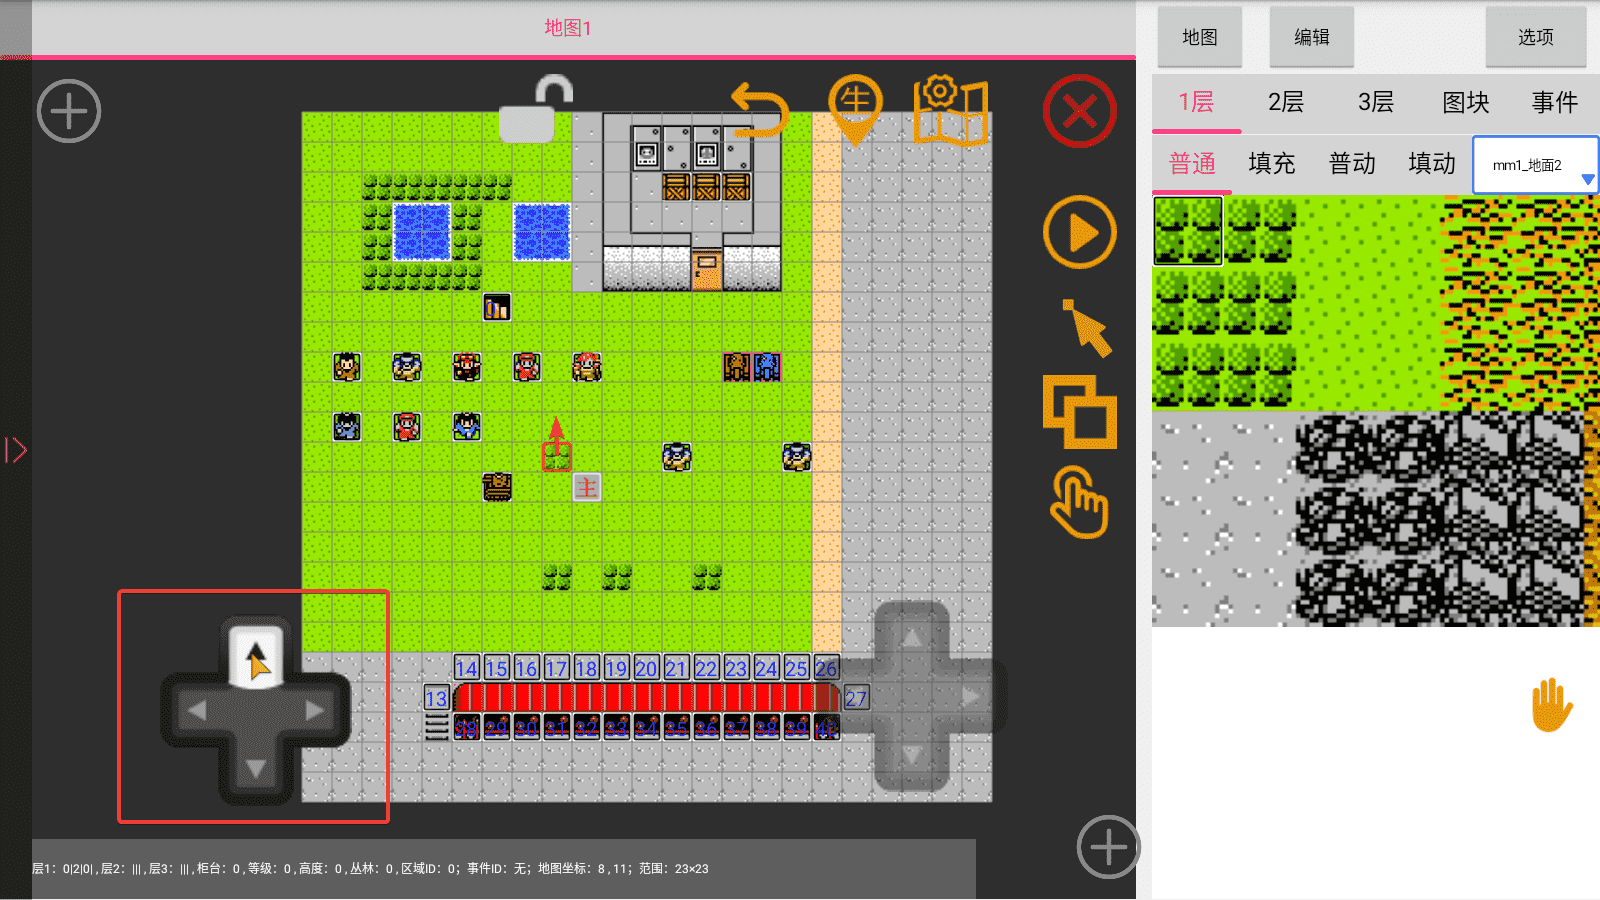Click the spawn point location pin icon
1600x900 pixels.
point(855,108)
